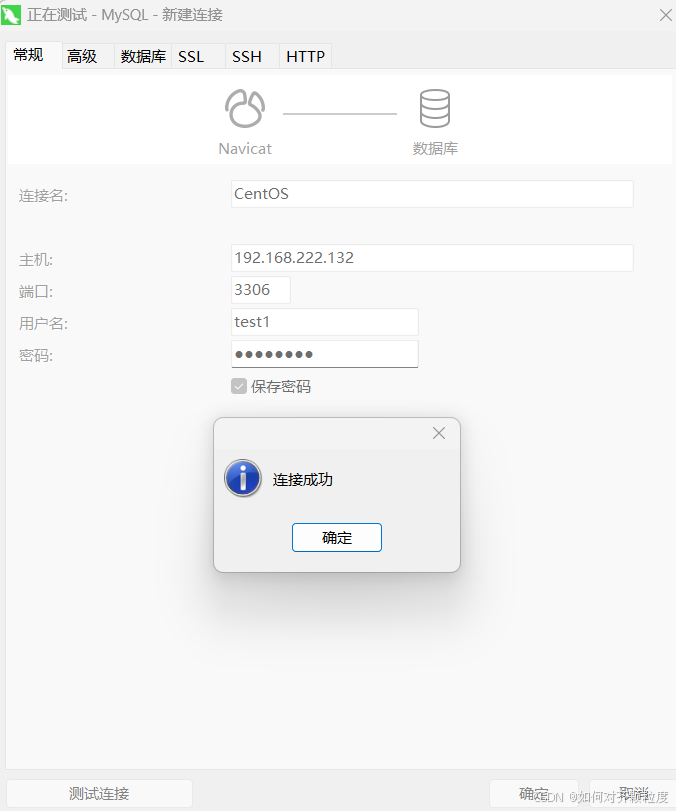Close the New Connection window

[x=666, y=15]
